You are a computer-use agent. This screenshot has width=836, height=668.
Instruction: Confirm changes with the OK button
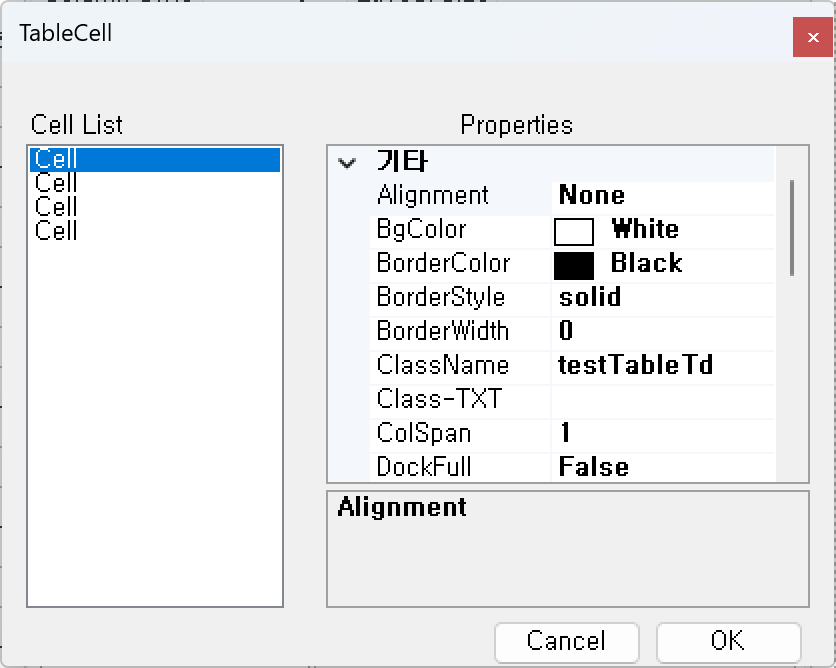pos(728,642)
